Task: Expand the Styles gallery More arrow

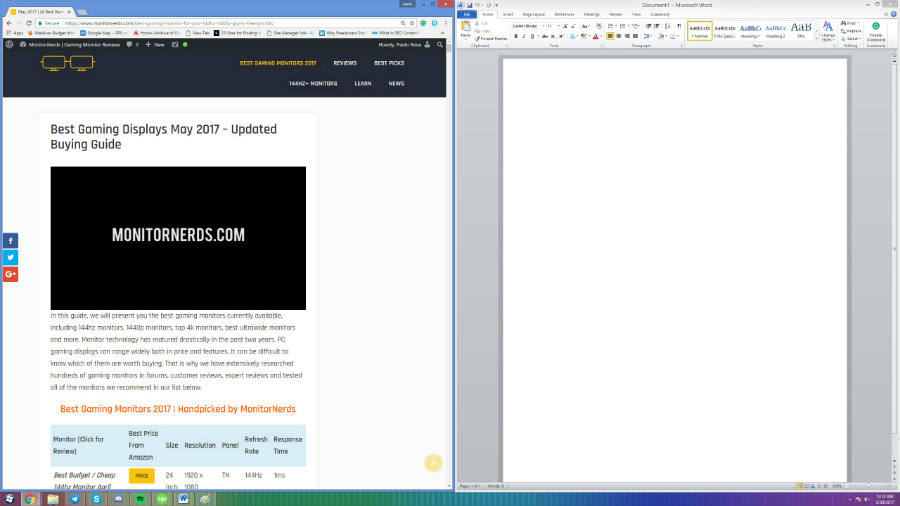Action: [817, 38]
